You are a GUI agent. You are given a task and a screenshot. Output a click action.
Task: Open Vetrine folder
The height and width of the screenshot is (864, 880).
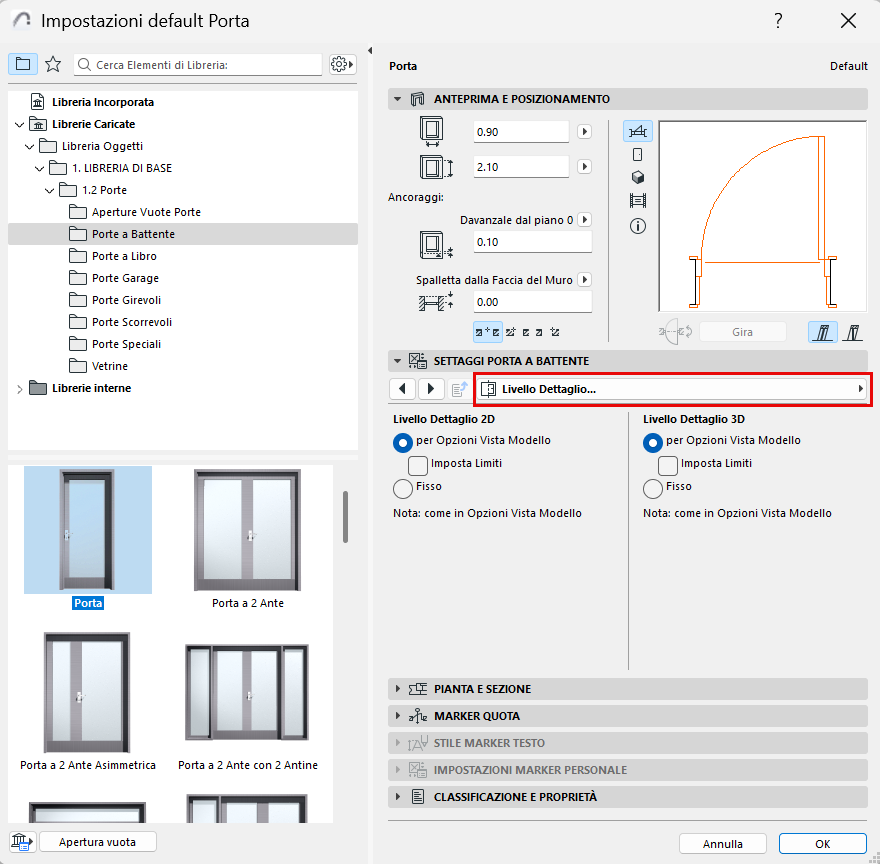coord(109,366)
